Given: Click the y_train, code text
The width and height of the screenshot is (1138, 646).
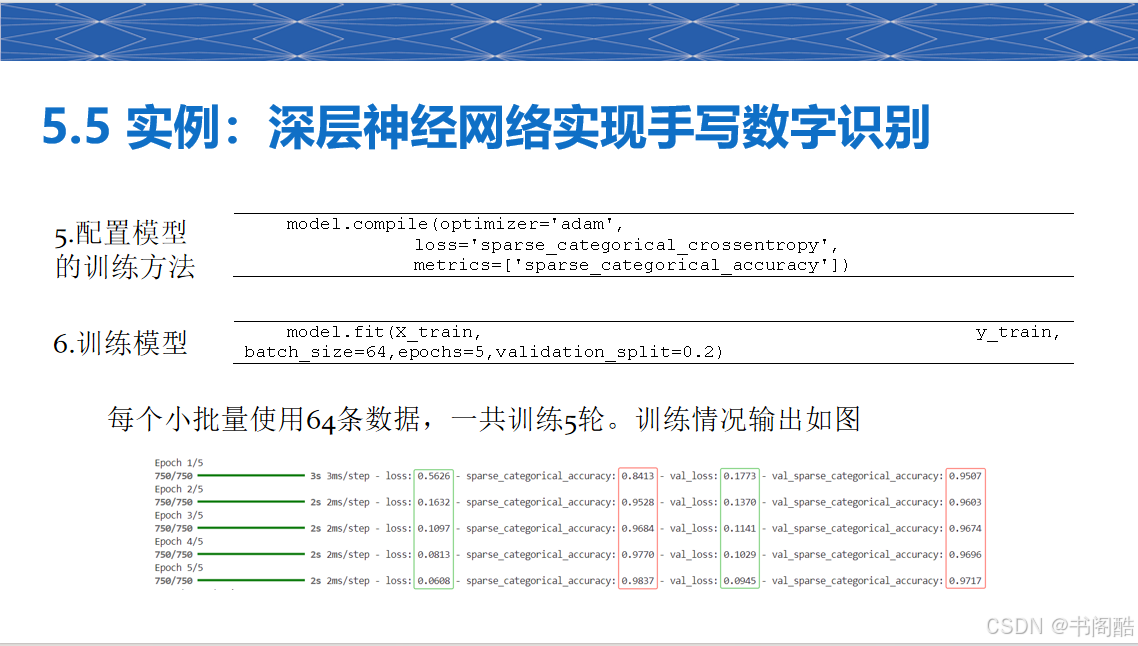Looking at the screenshot, I should 1018,332.
